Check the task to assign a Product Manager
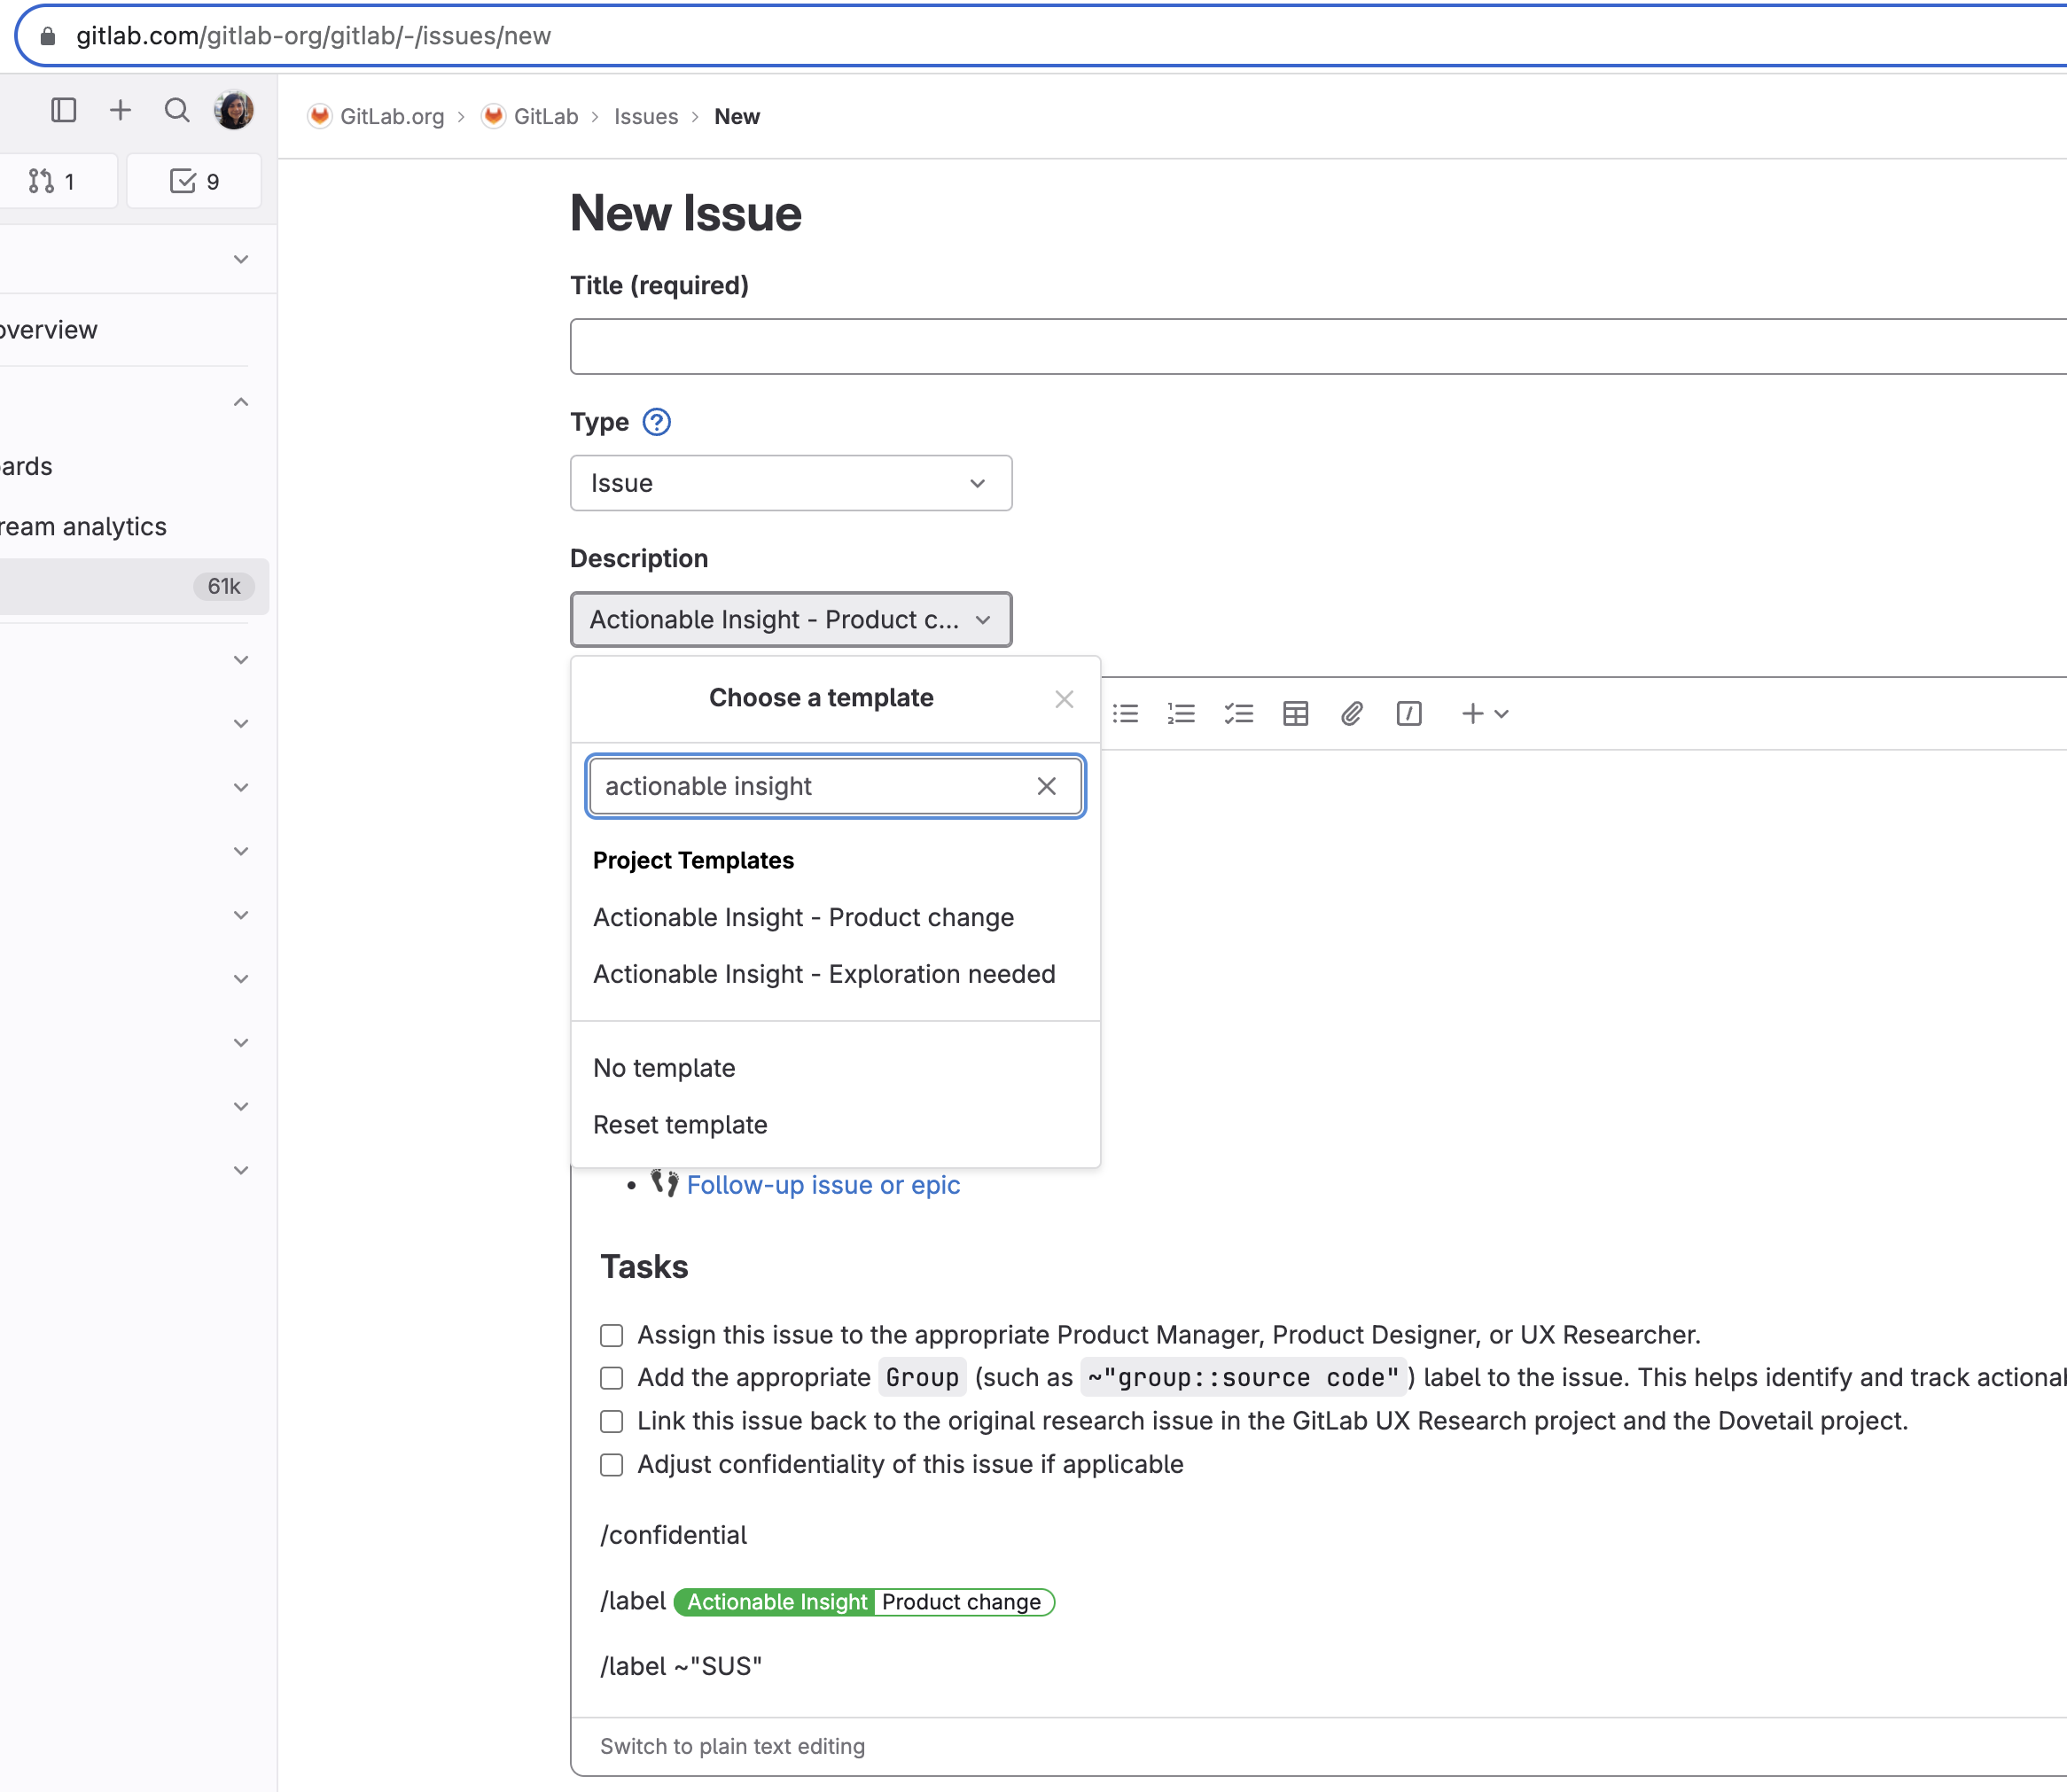This screenshot has height=1792, width=2067. [x=611, y=1335]
